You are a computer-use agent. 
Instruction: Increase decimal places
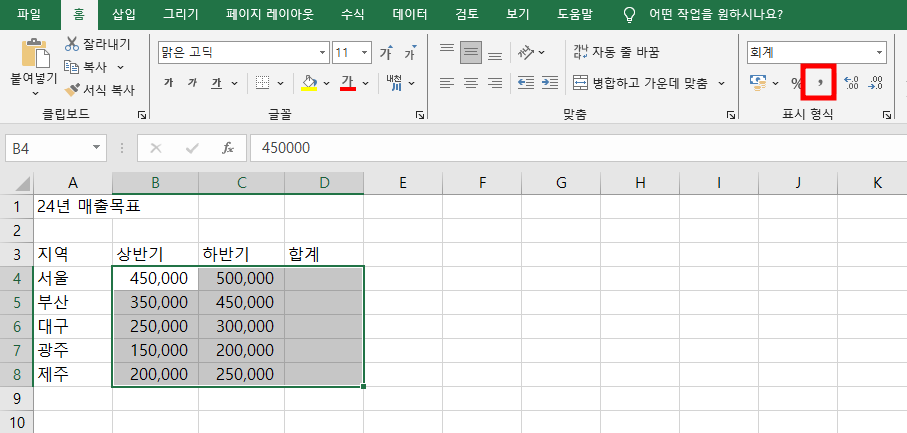851,83
